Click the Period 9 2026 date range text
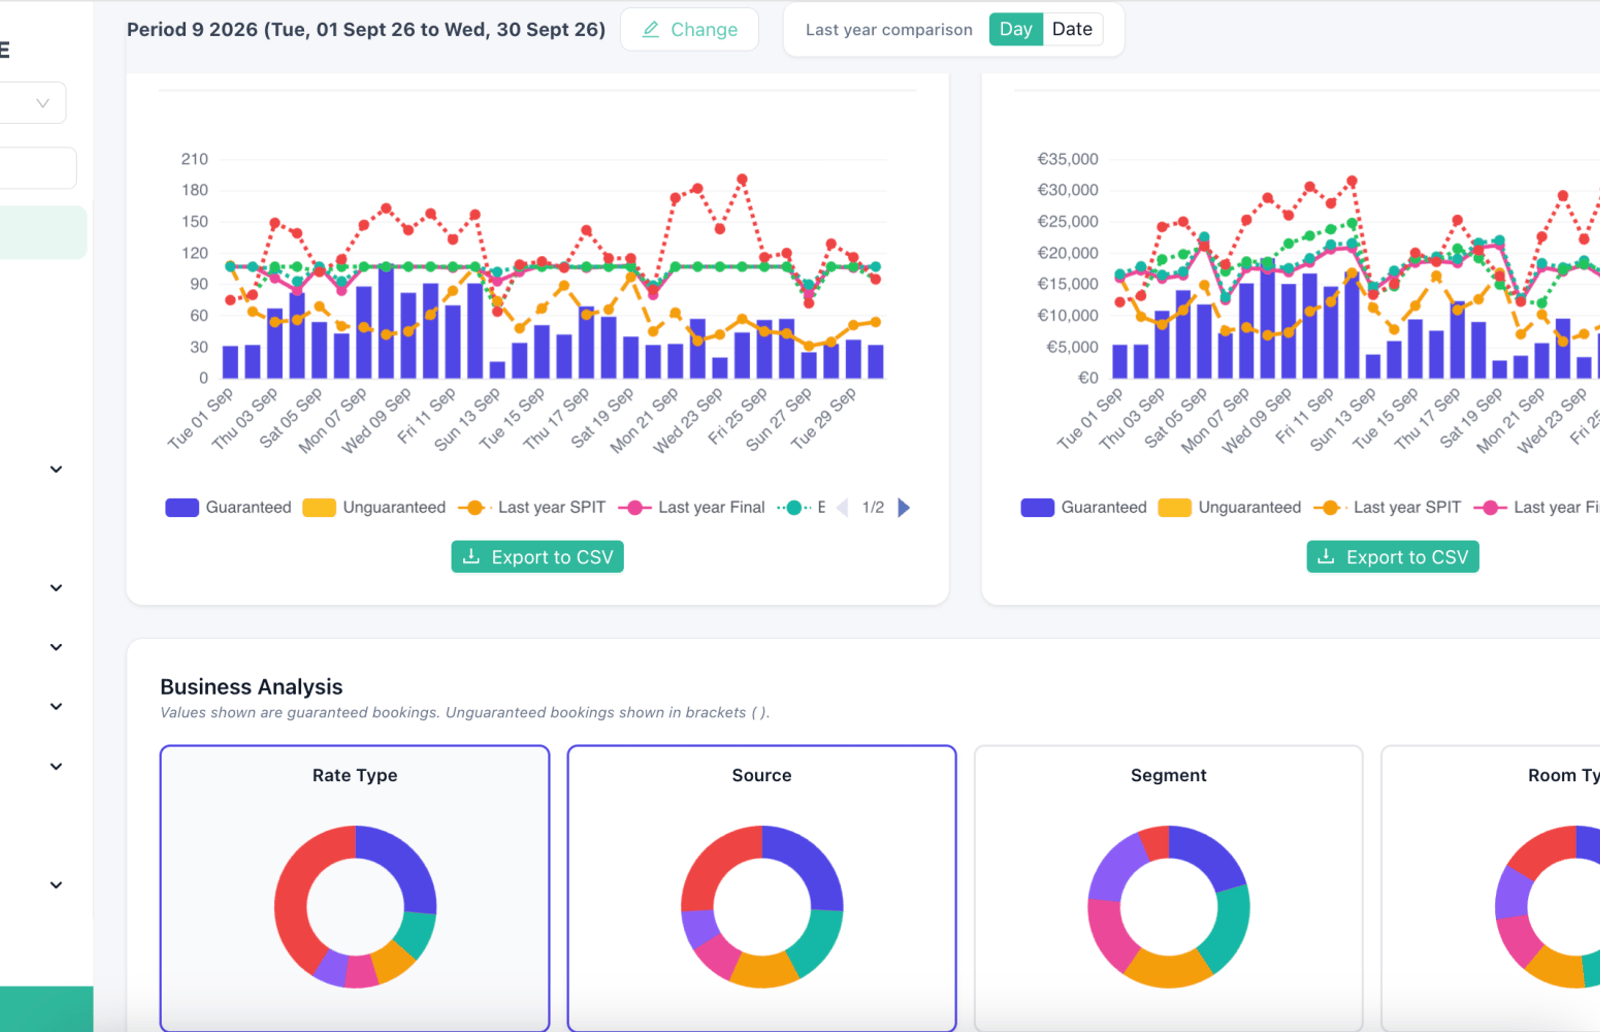The width and height of the screenshot is (1600, 1032). [x=366, y=29]
